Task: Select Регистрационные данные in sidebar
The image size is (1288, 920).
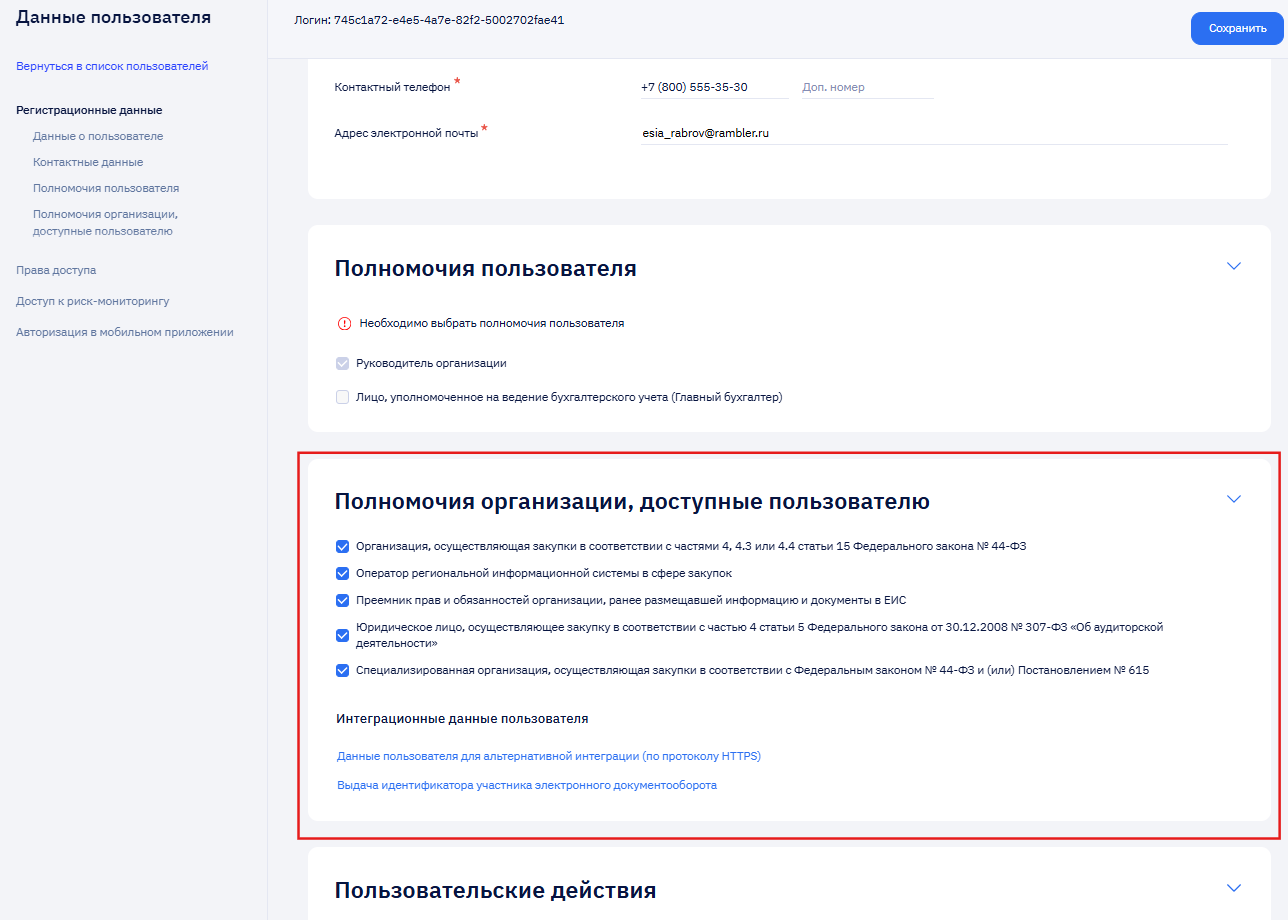Action: 89,110
